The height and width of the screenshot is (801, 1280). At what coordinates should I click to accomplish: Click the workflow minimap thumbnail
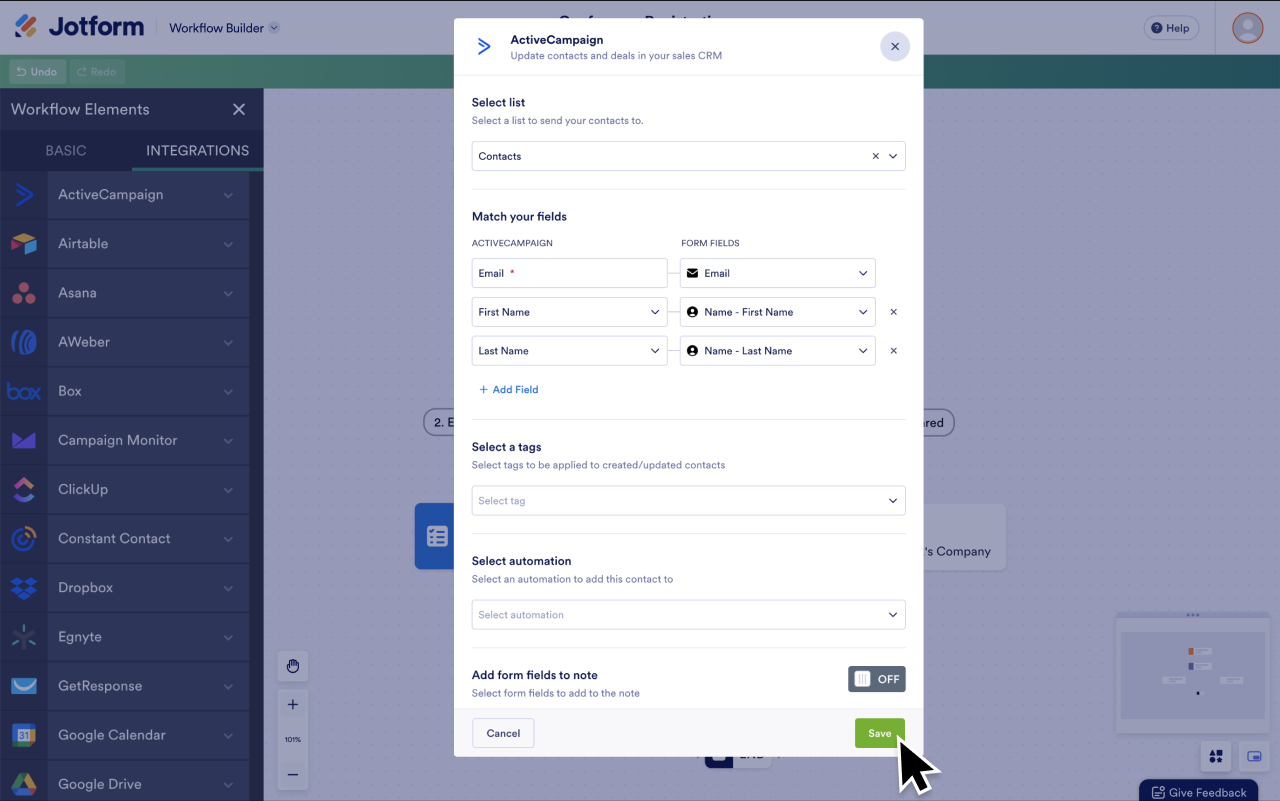point(1191,675)
